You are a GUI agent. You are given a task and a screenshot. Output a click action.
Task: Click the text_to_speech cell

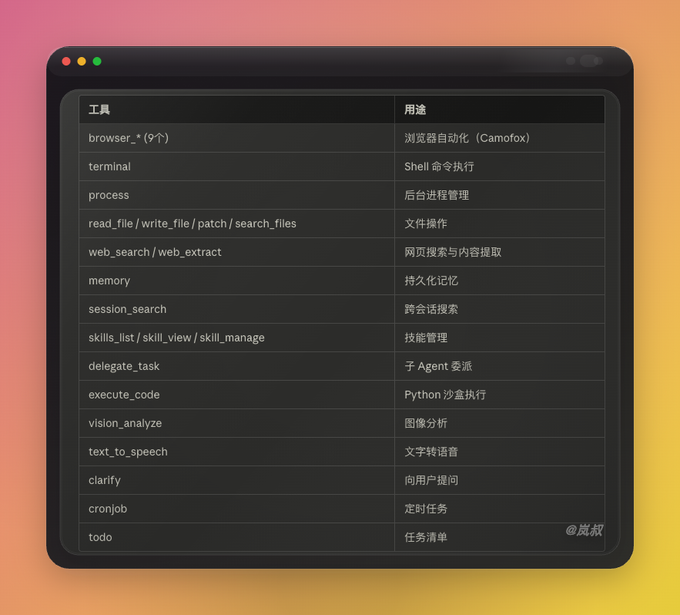coord(237,451)
